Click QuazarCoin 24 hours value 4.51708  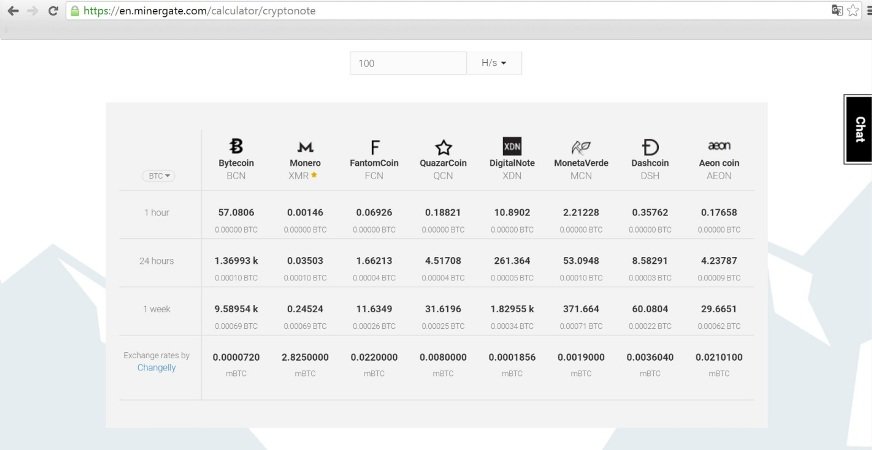click(x=443, y=260)
